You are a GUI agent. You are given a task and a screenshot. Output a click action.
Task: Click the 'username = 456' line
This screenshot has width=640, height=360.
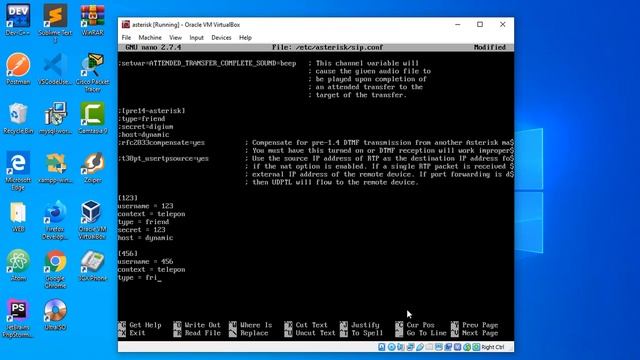146,262
